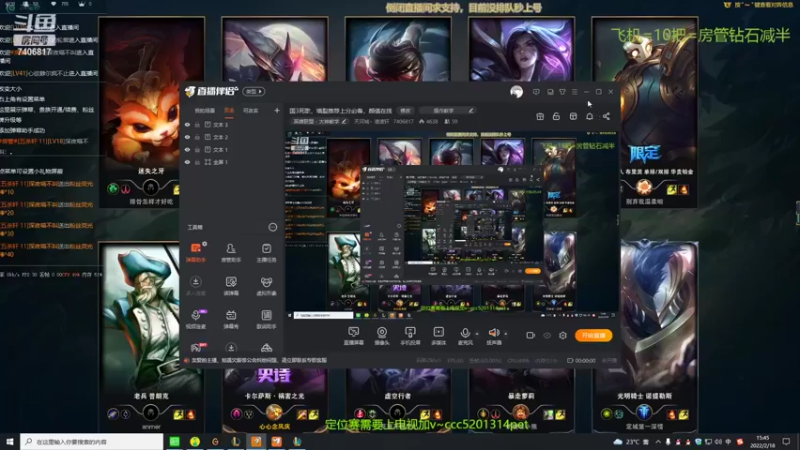Switch to the 我的场景 tab

[205, 110]
